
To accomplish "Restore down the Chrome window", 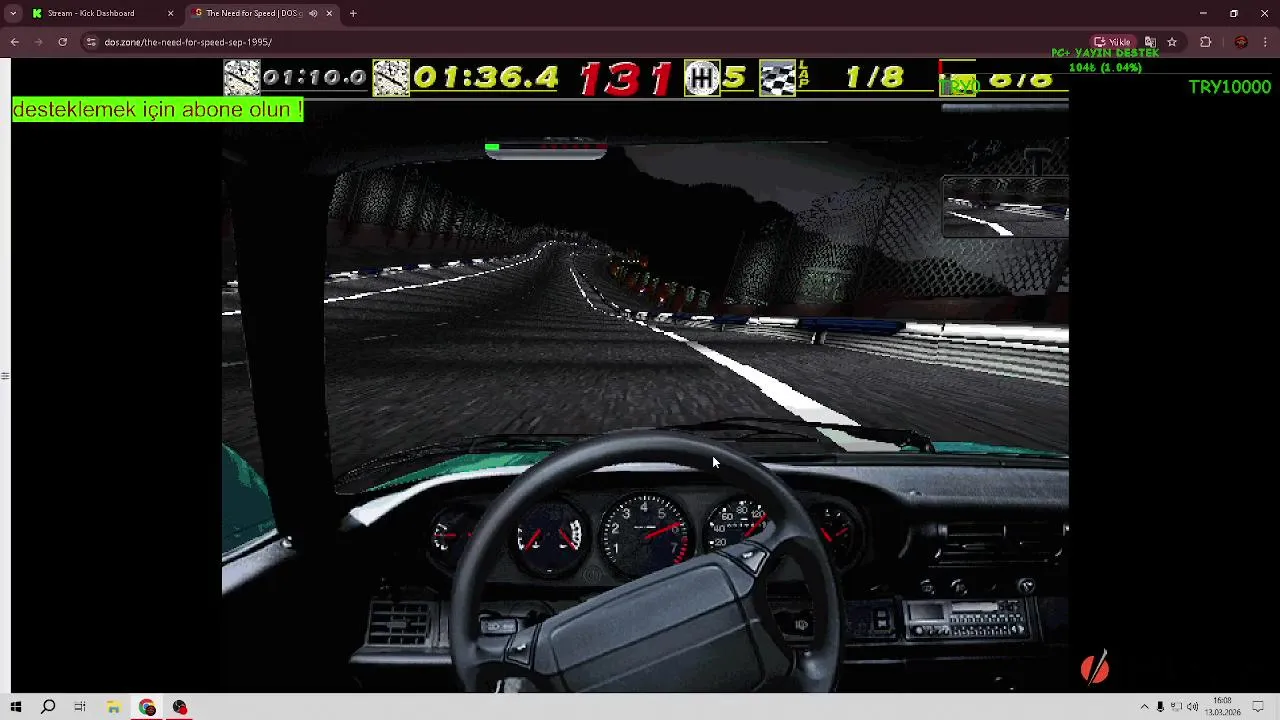I will click(x=1234, y=13).
